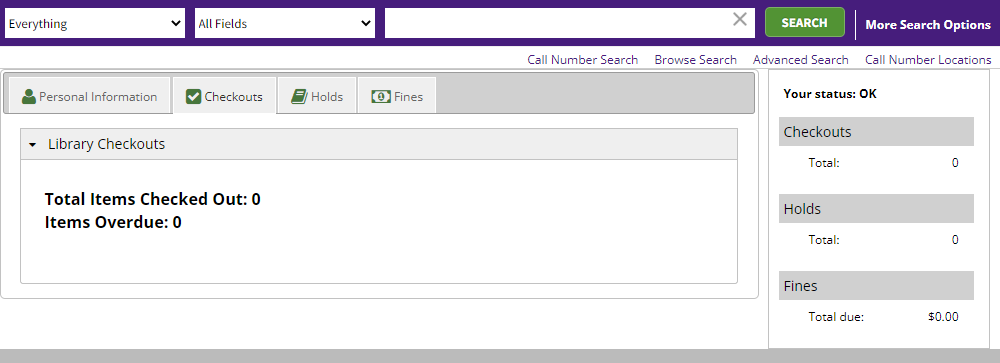Select the Total Items Checked Out: 0 text

click(x=152, y=199)
